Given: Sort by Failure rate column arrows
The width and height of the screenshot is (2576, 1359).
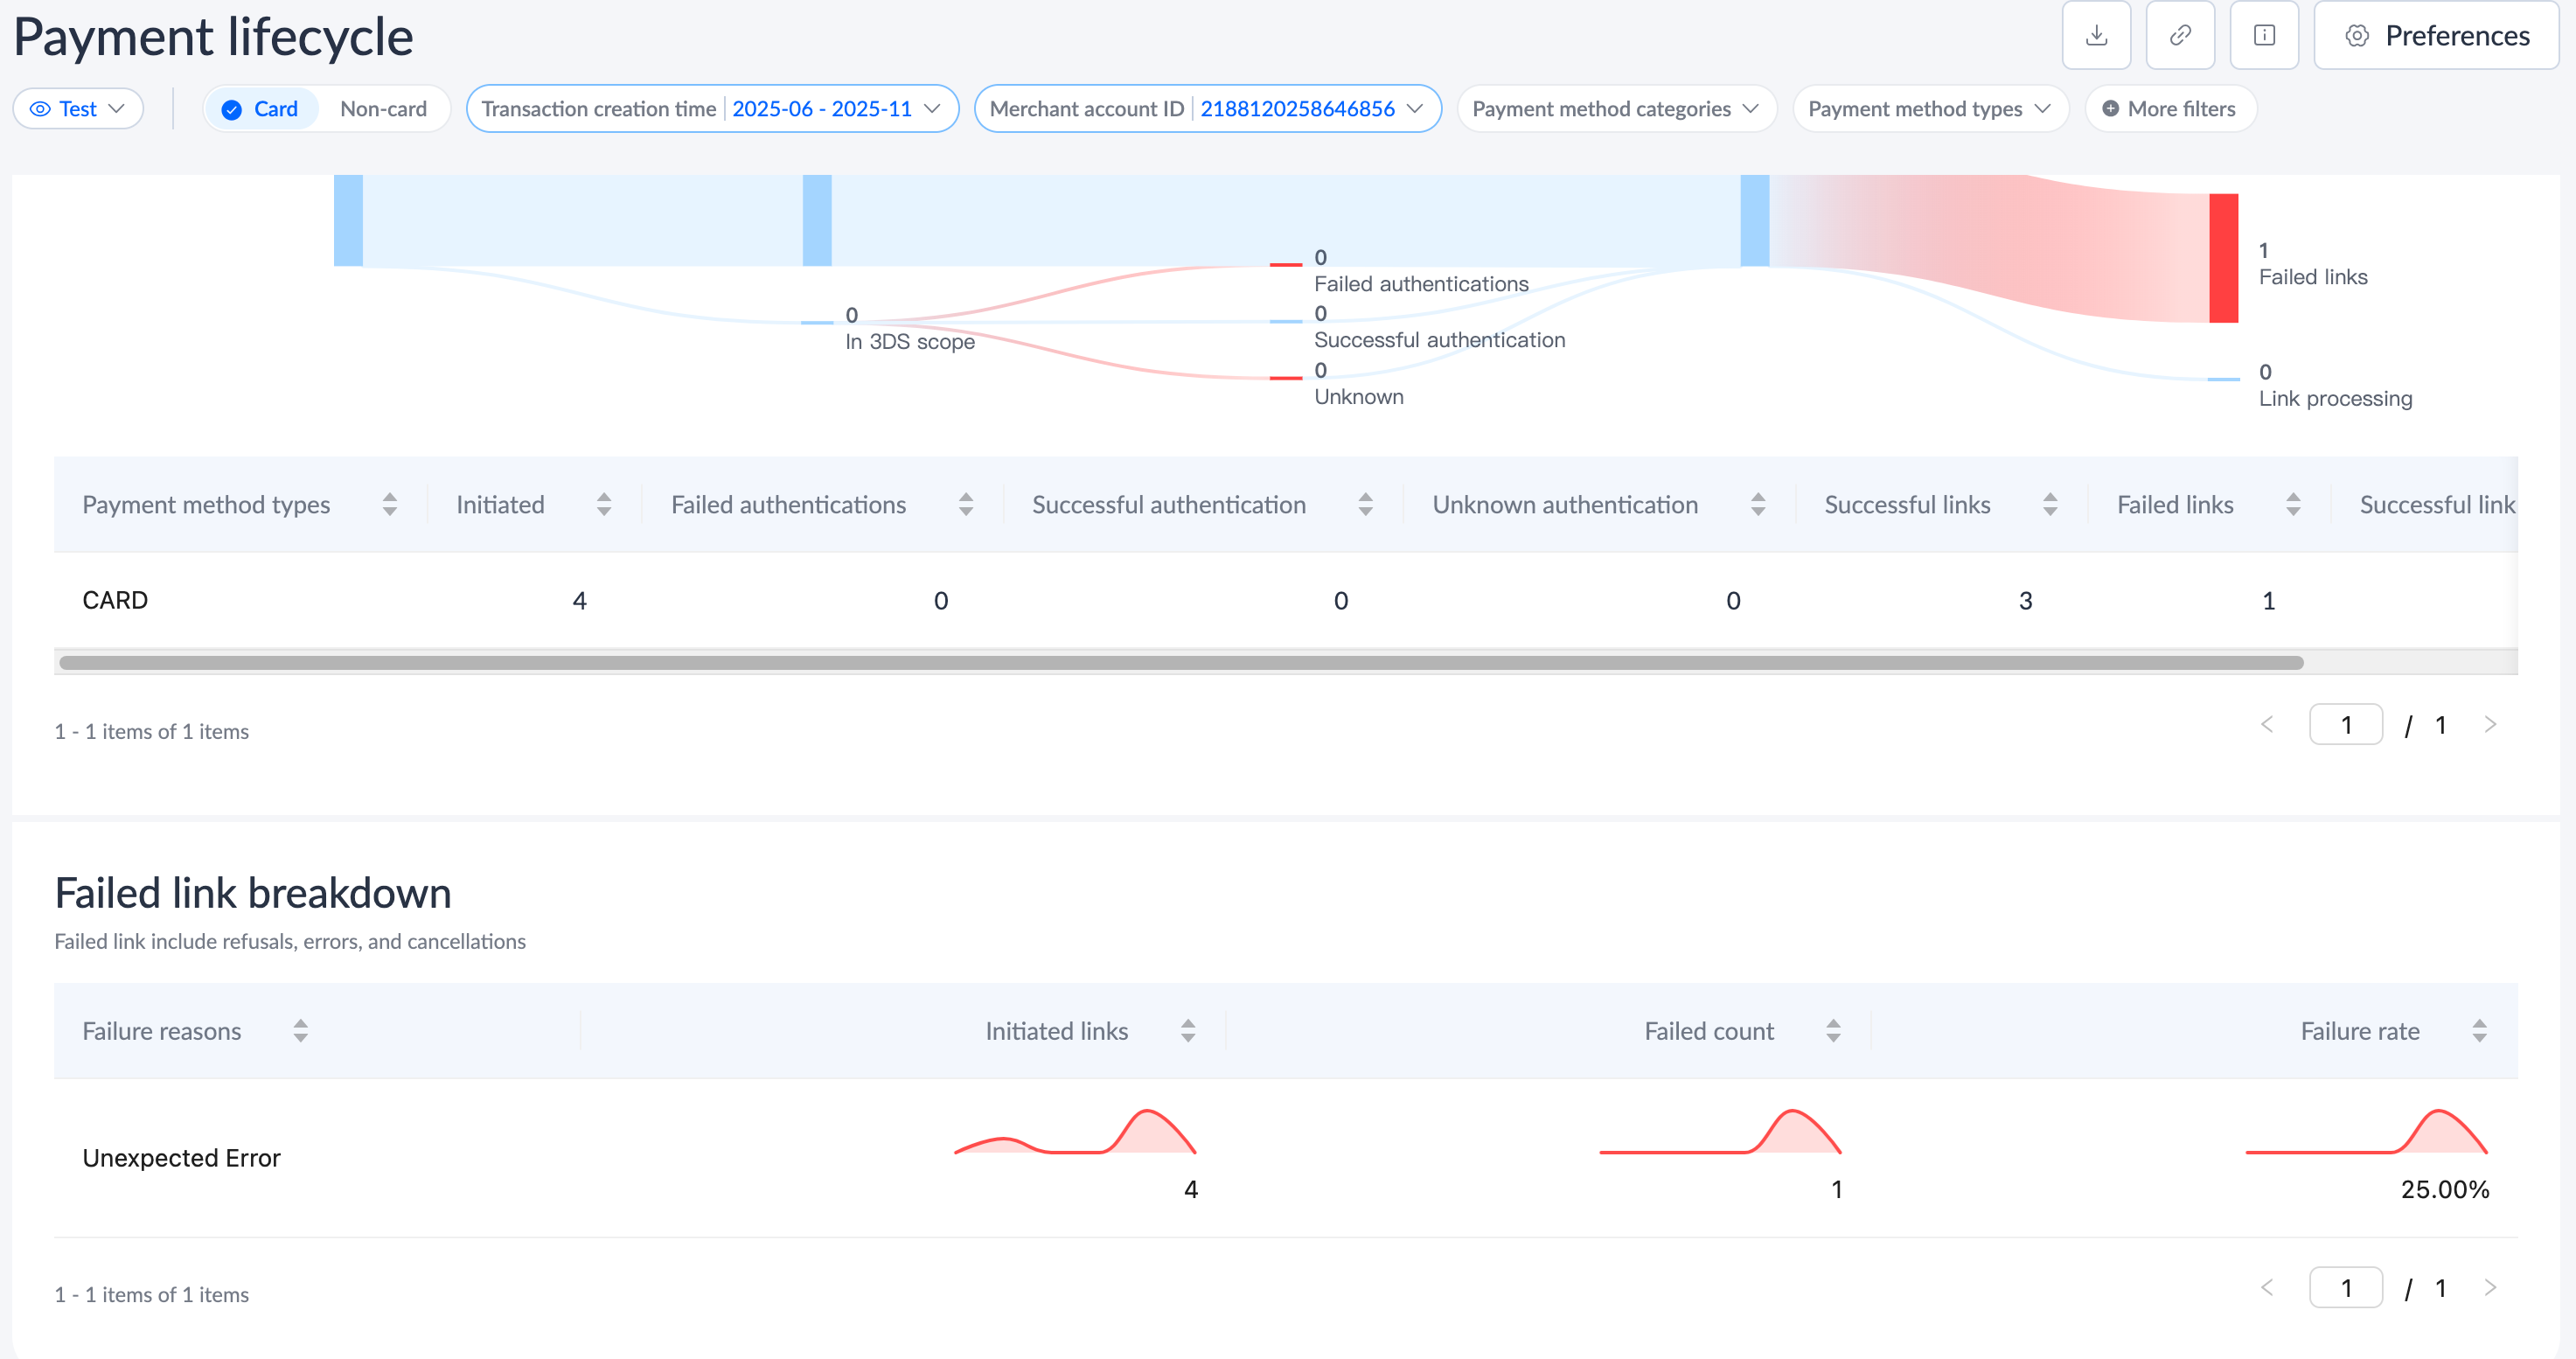Looking at the screenshot, I should (2479, 1031).
